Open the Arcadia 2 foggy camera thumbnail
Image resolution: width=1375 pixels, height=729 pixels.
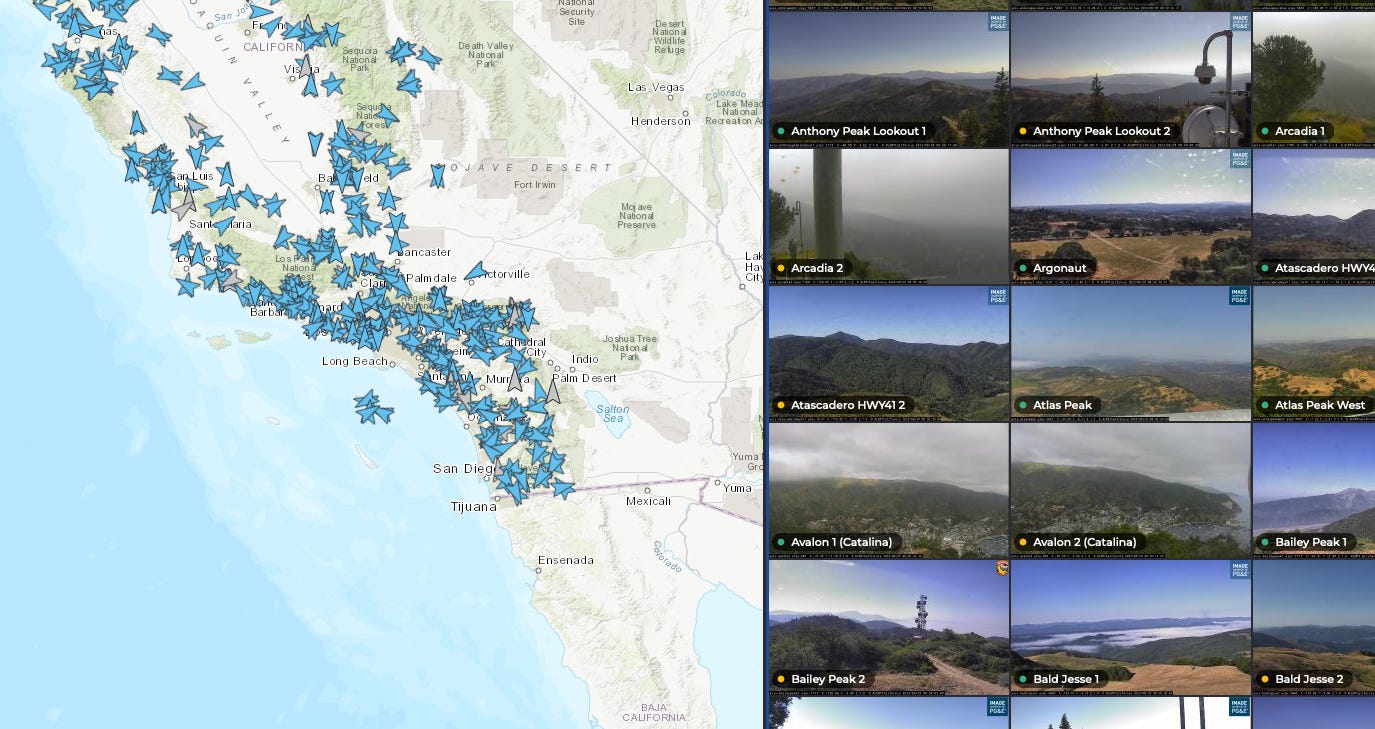888,216
